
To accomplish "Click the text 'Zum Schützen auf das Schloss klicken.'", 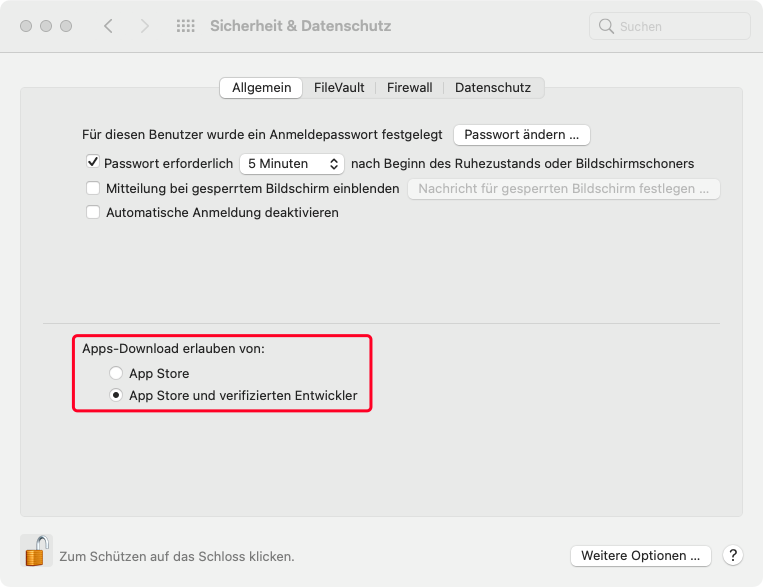I will pyautogui.click(x=177, y=556).
